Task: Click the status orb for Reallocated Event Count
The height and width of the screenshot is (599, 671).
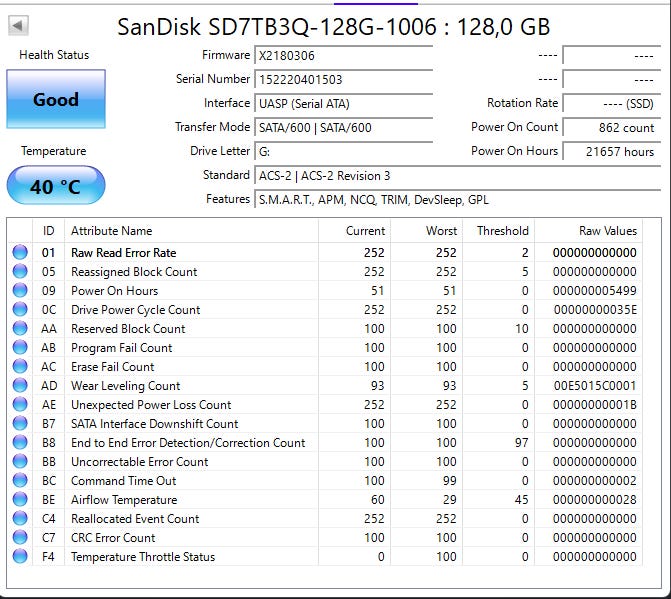Action: pyautogui.click(x=20, y=519)
